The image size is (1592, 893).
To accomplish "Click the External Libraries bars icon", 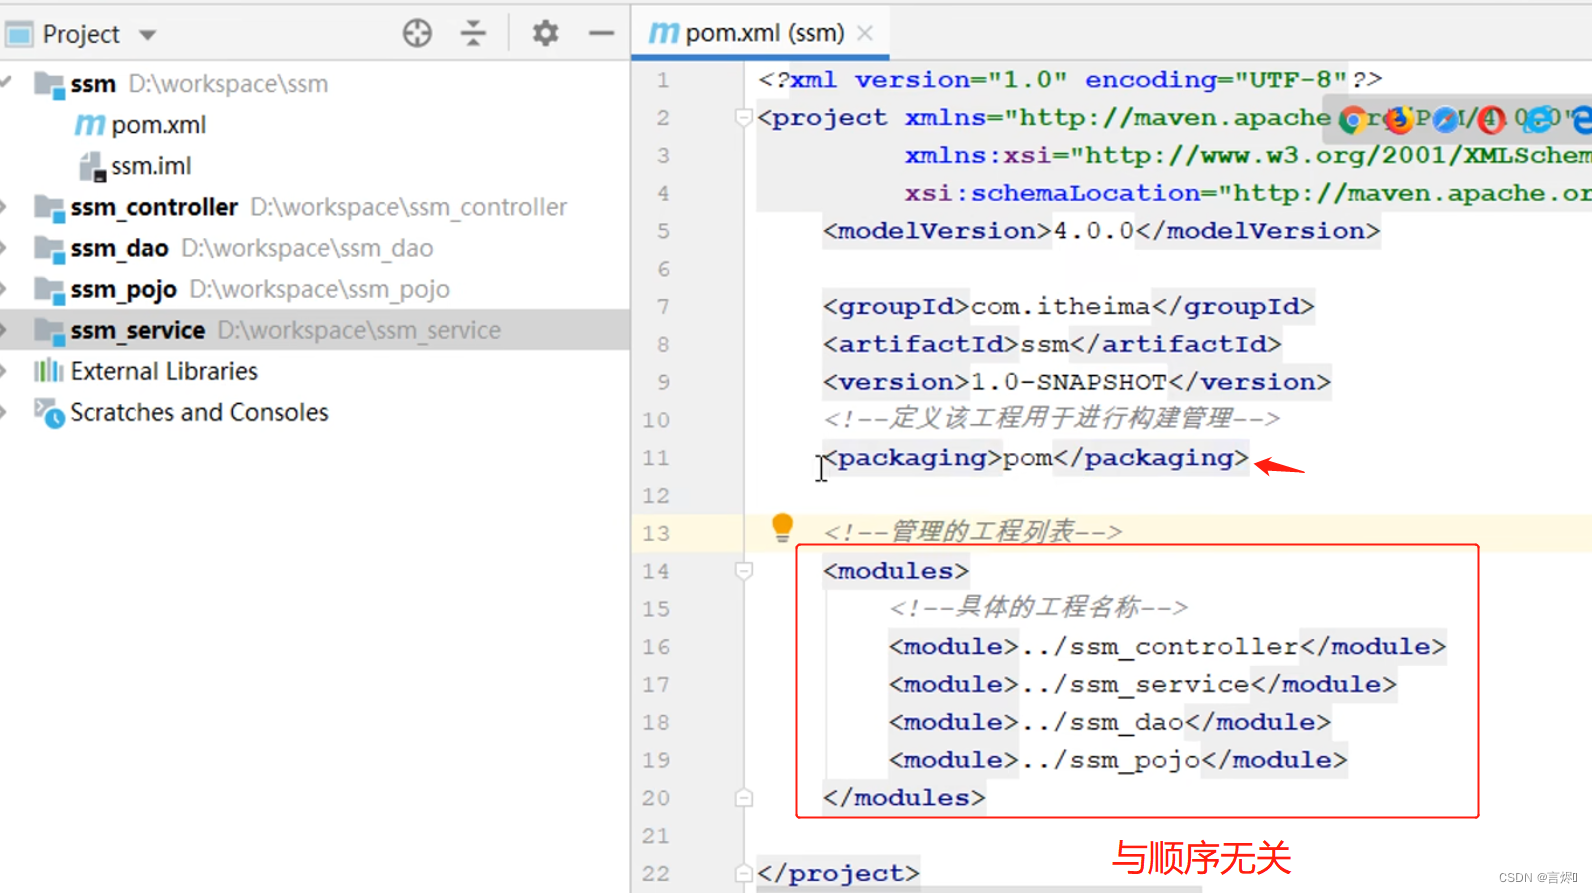I will (x=48, y=371).
